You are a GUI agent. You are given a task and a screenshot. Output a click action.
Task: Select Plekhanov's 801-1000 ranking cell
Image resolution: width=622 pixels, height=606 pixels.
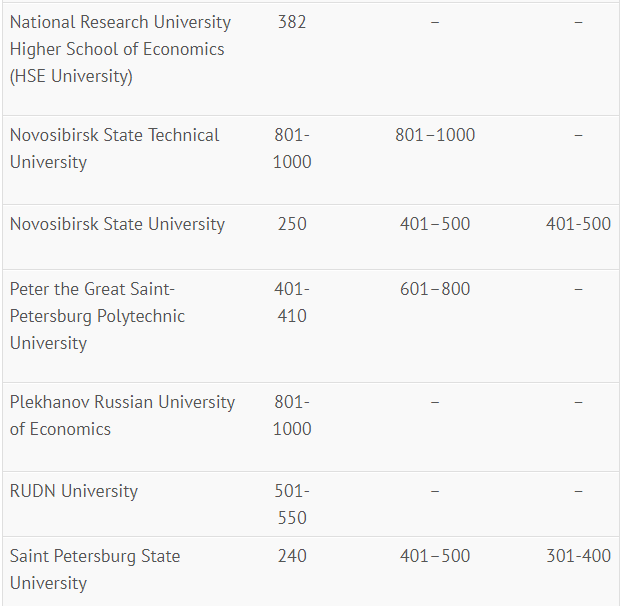click(x=292, y=416)
